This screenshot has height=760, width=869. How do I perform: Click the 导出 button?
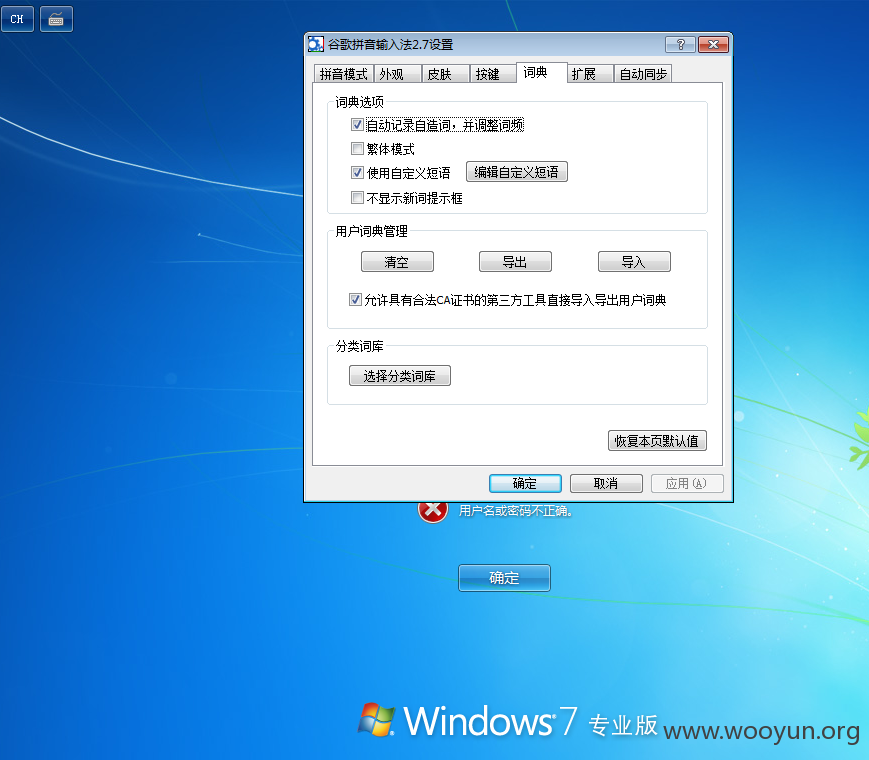[x=515, y=262]
